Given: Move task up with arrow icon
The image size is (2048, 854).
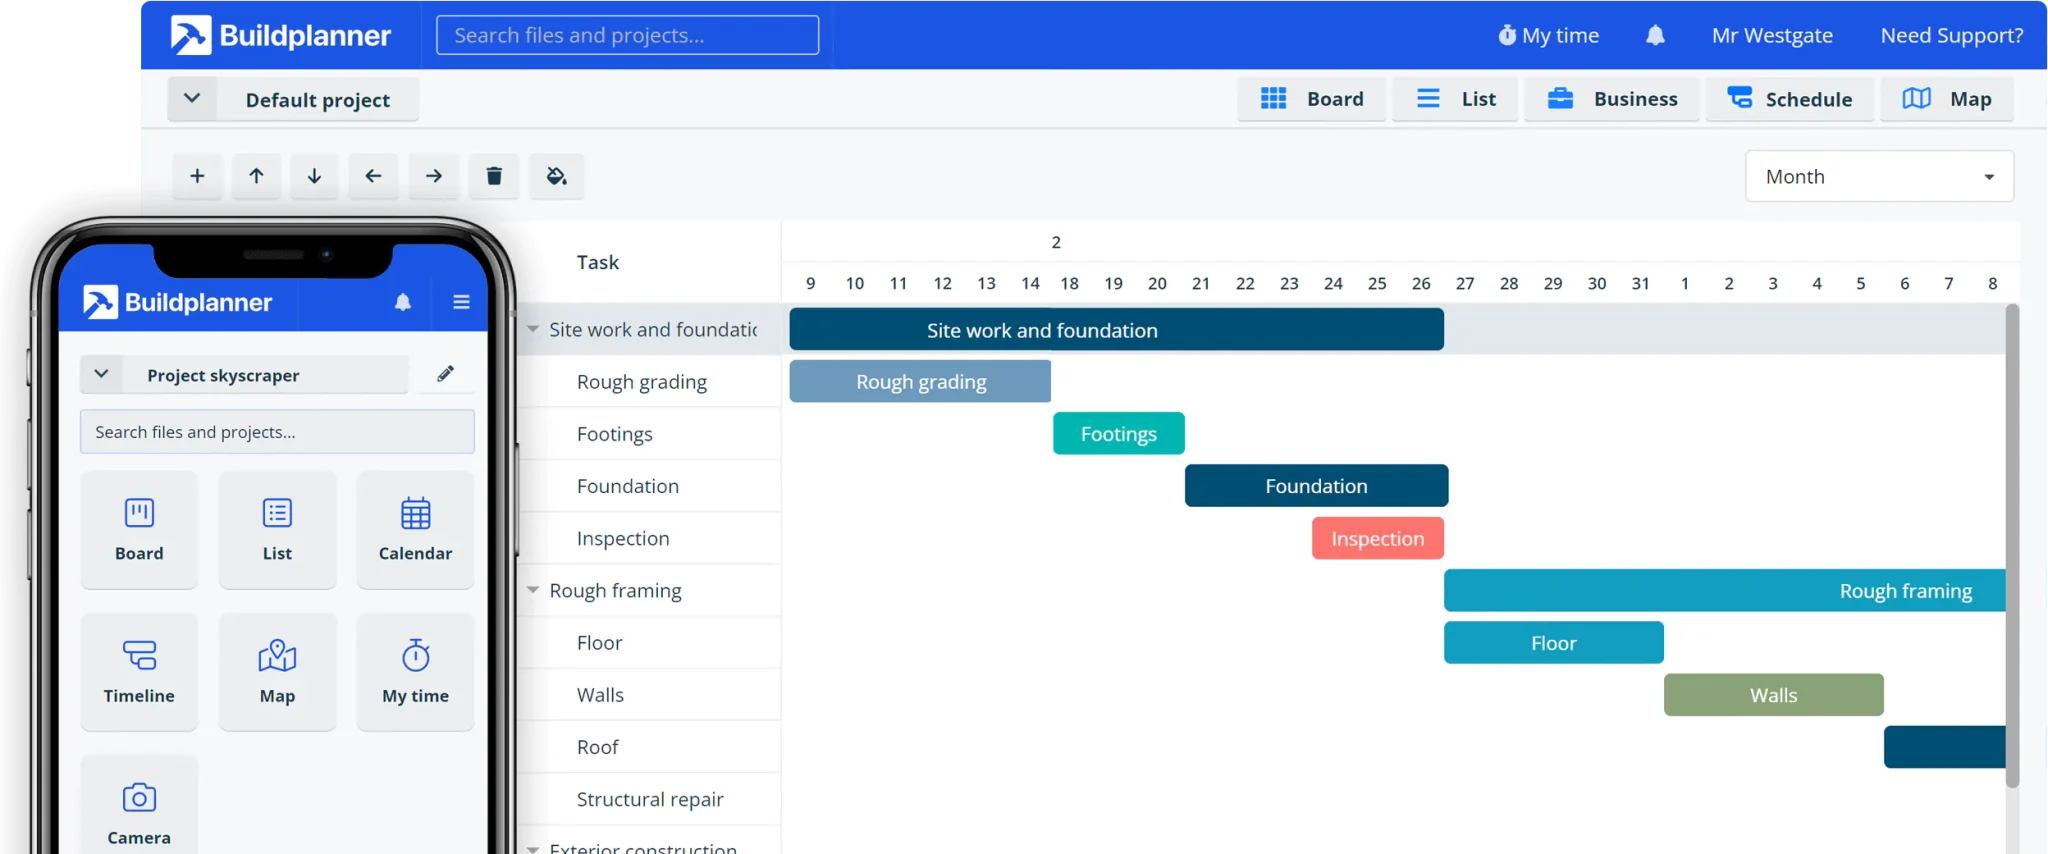Looking at the screenshot, I should coord(256,176).
